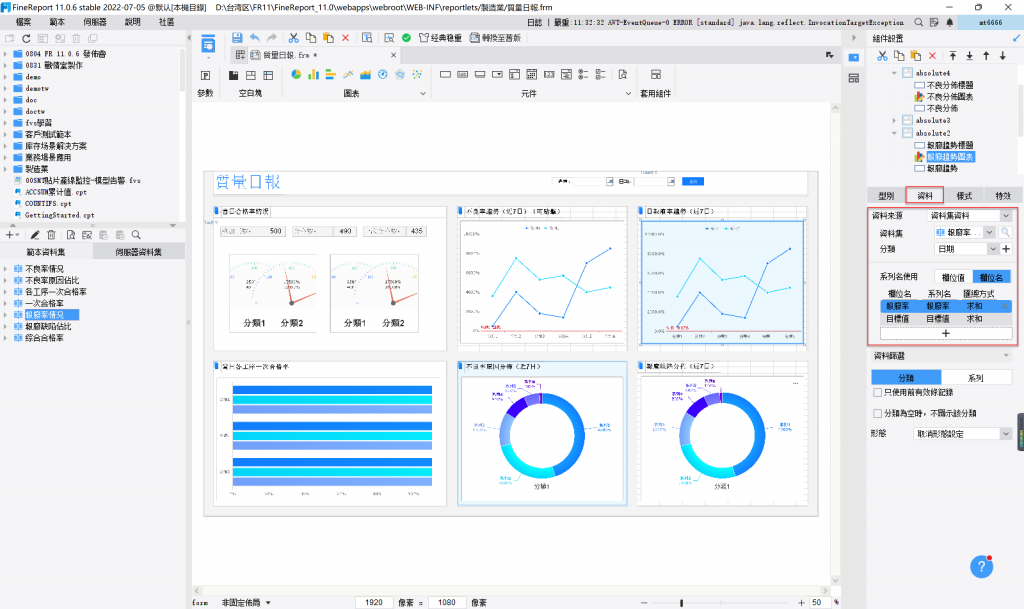The height and width of the screenshot is (609, 1024).
Task: Open the 分類 日期 dropdown
Action: click(x=967, y=249)
